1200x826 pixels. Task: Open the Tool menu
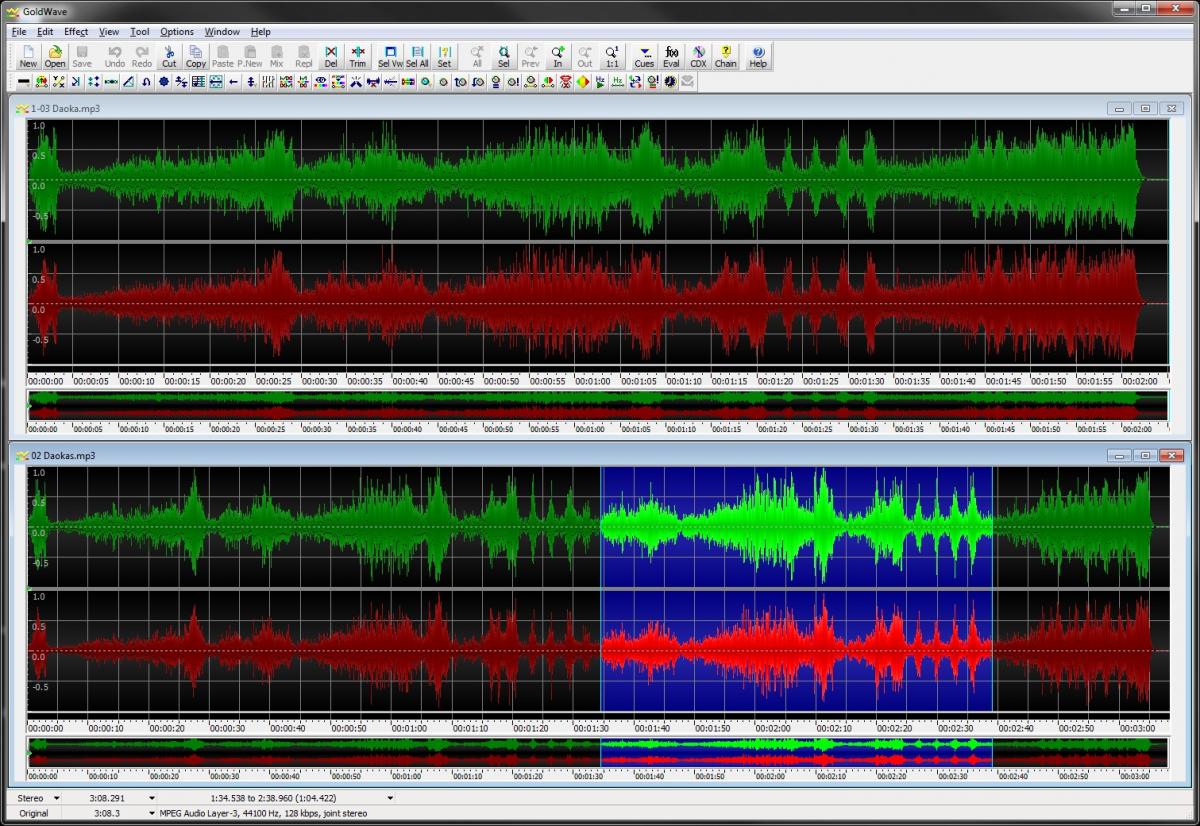click(140, 32)
